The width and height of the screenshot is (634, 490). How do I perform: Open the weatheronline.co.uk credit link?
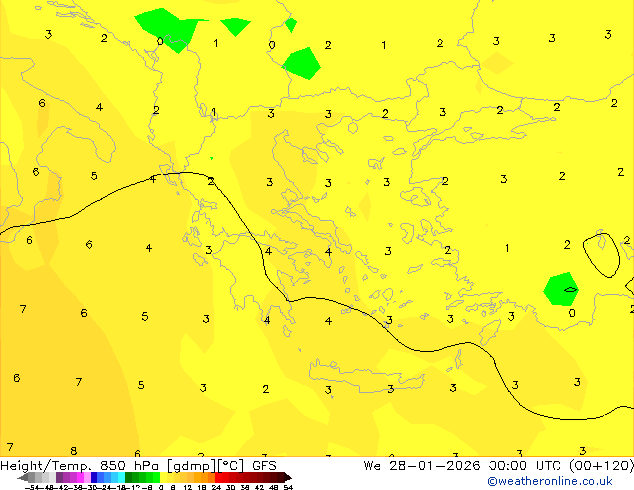(549, 481)
